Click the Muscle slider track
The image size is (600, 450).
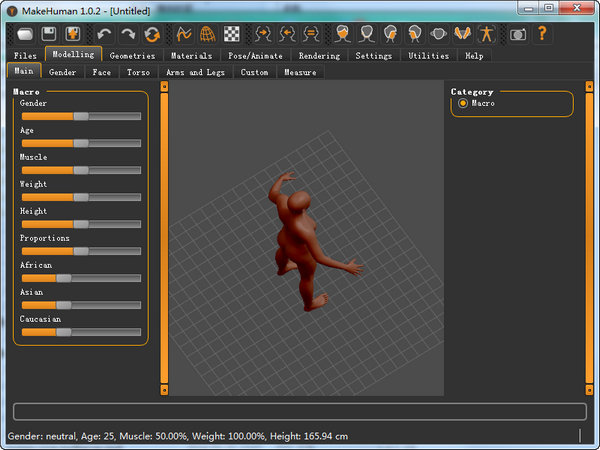tap(110, 170)
